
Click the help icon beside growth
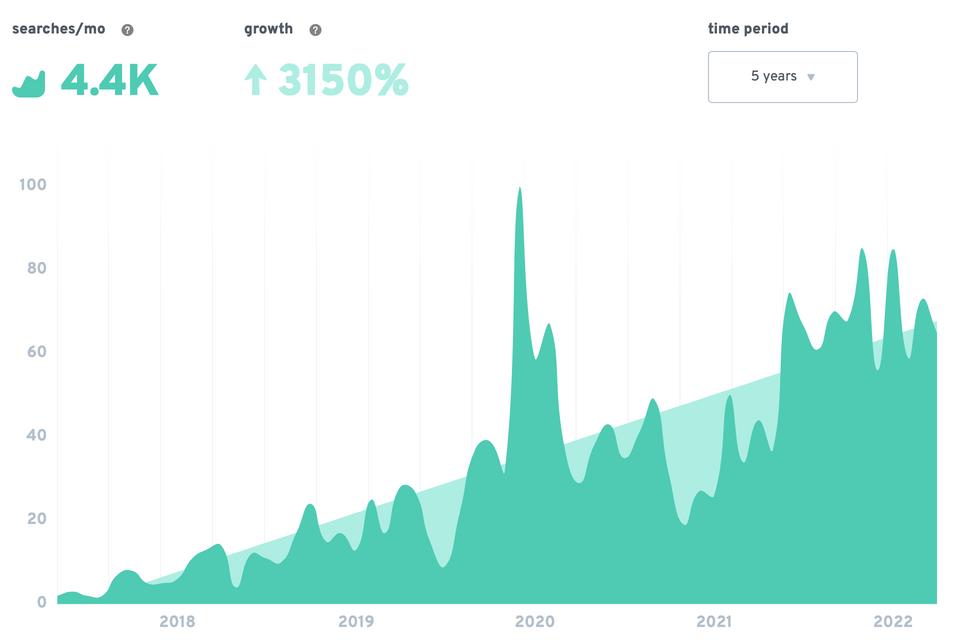tap(315, 30)
